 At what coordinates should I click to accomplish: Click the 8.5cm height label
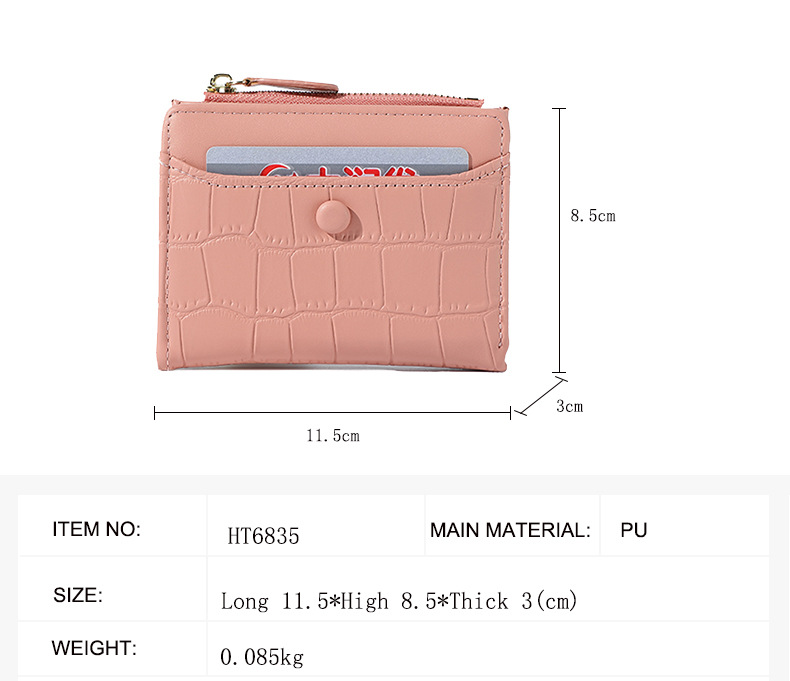click(x=593, y=216)
